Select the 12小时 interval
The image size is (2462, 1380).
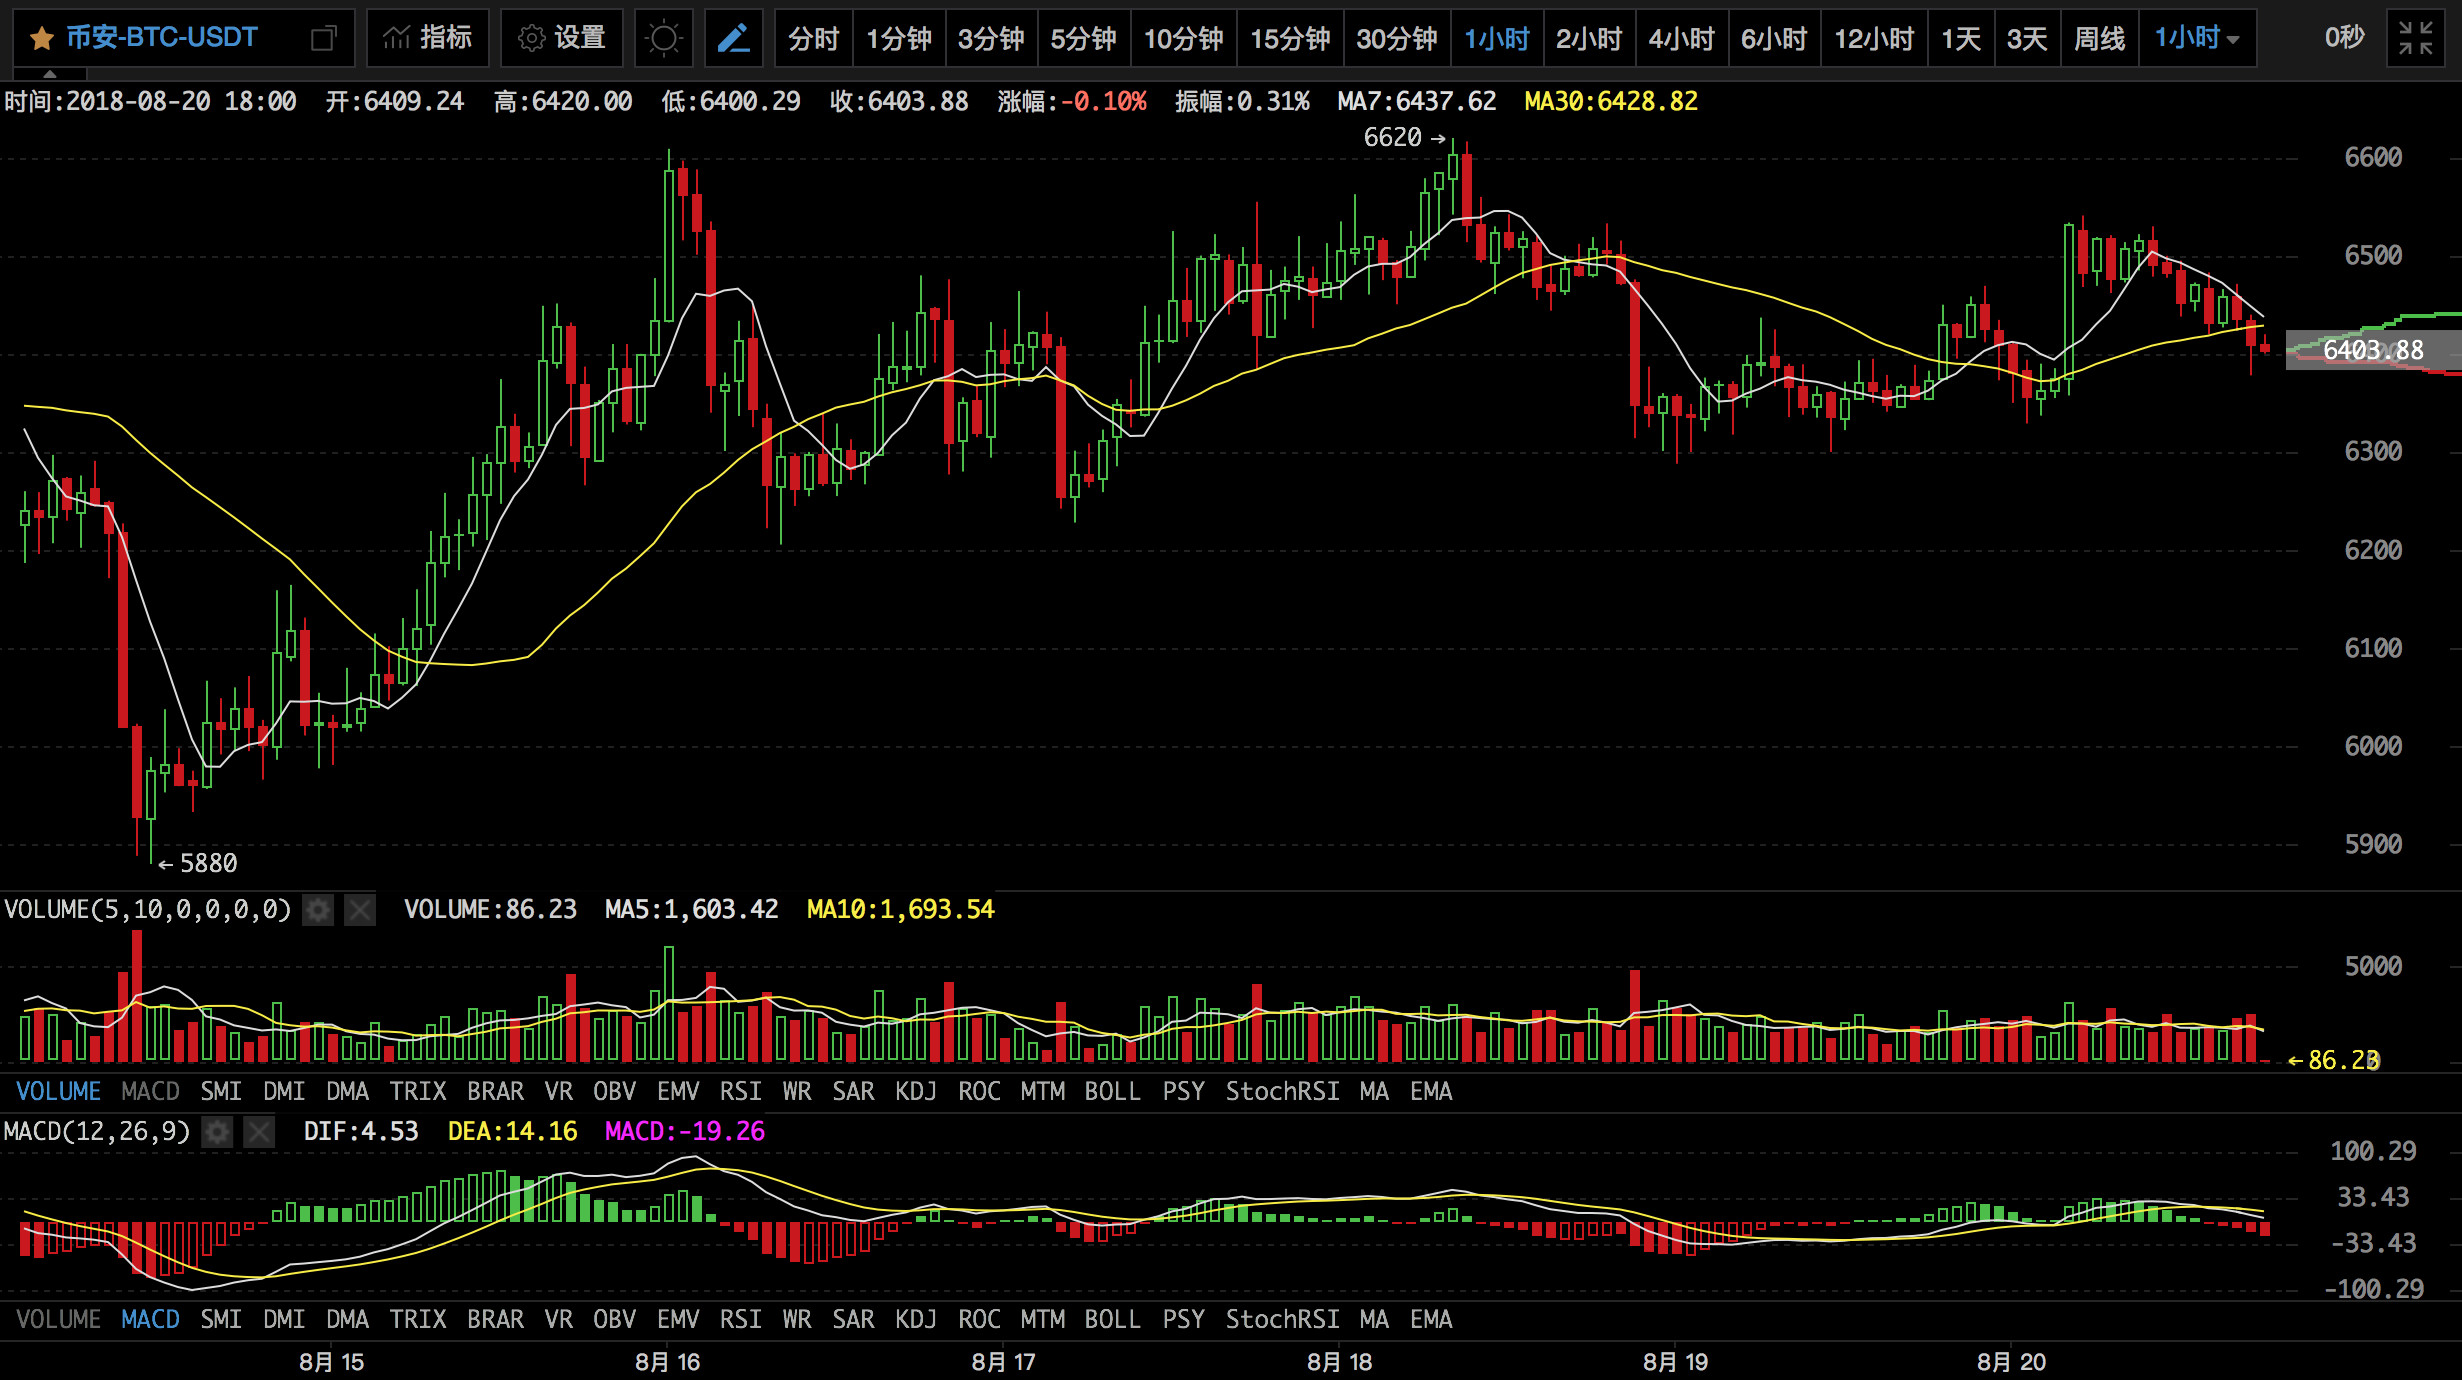(1874, 39)
